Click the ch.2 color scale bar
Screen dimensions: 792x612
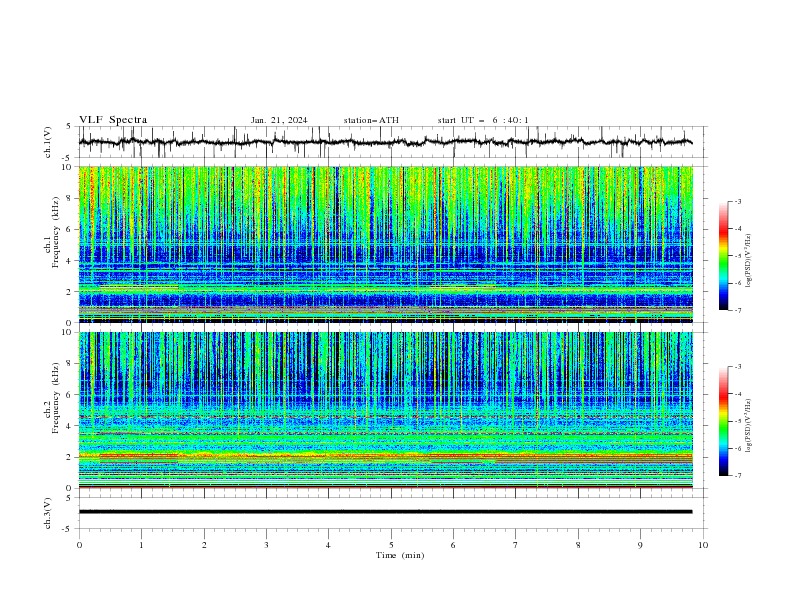723,421
